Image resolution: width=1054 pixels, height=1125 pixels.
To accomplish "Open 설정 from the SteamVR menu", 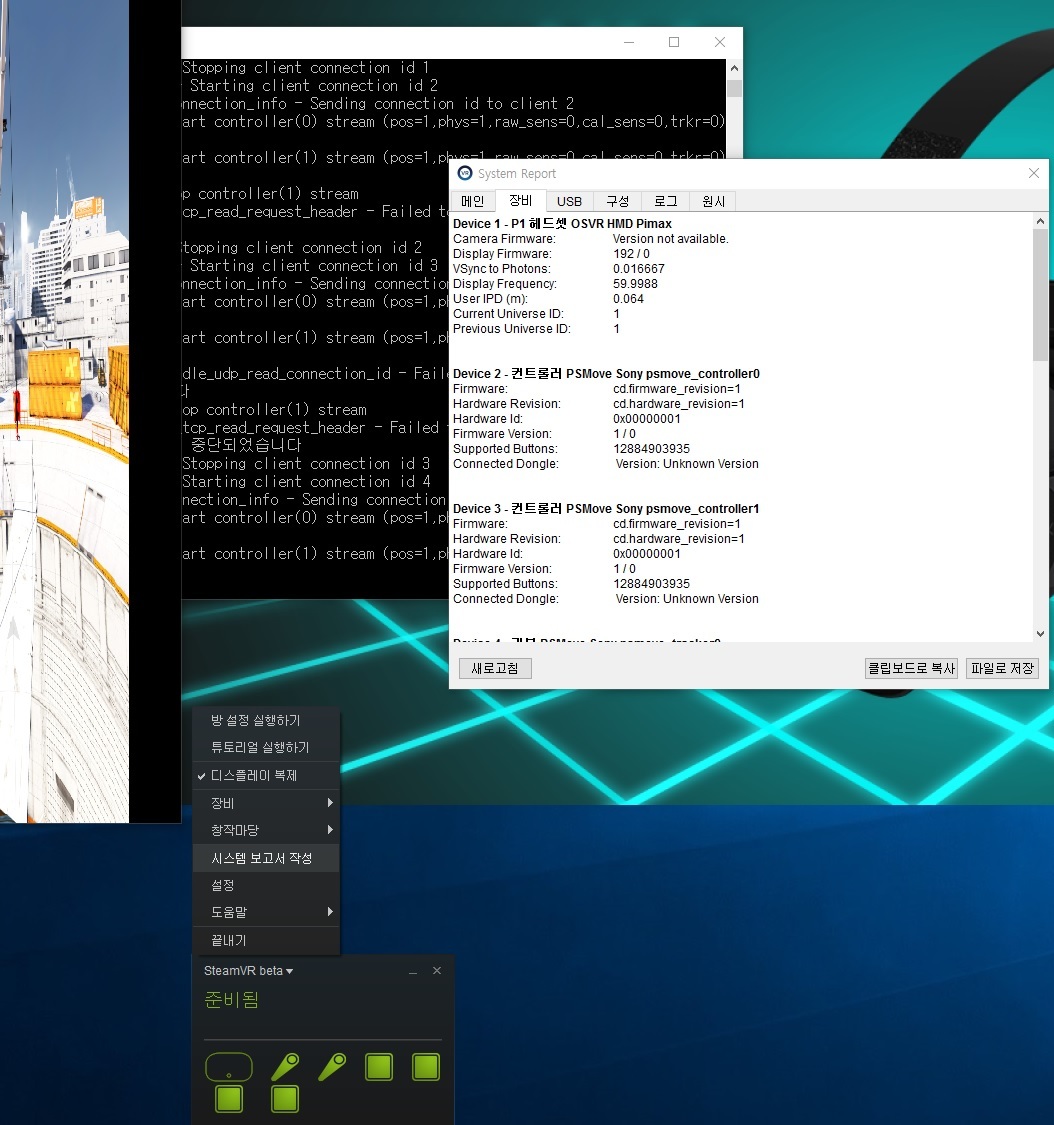I will [266, 885].
